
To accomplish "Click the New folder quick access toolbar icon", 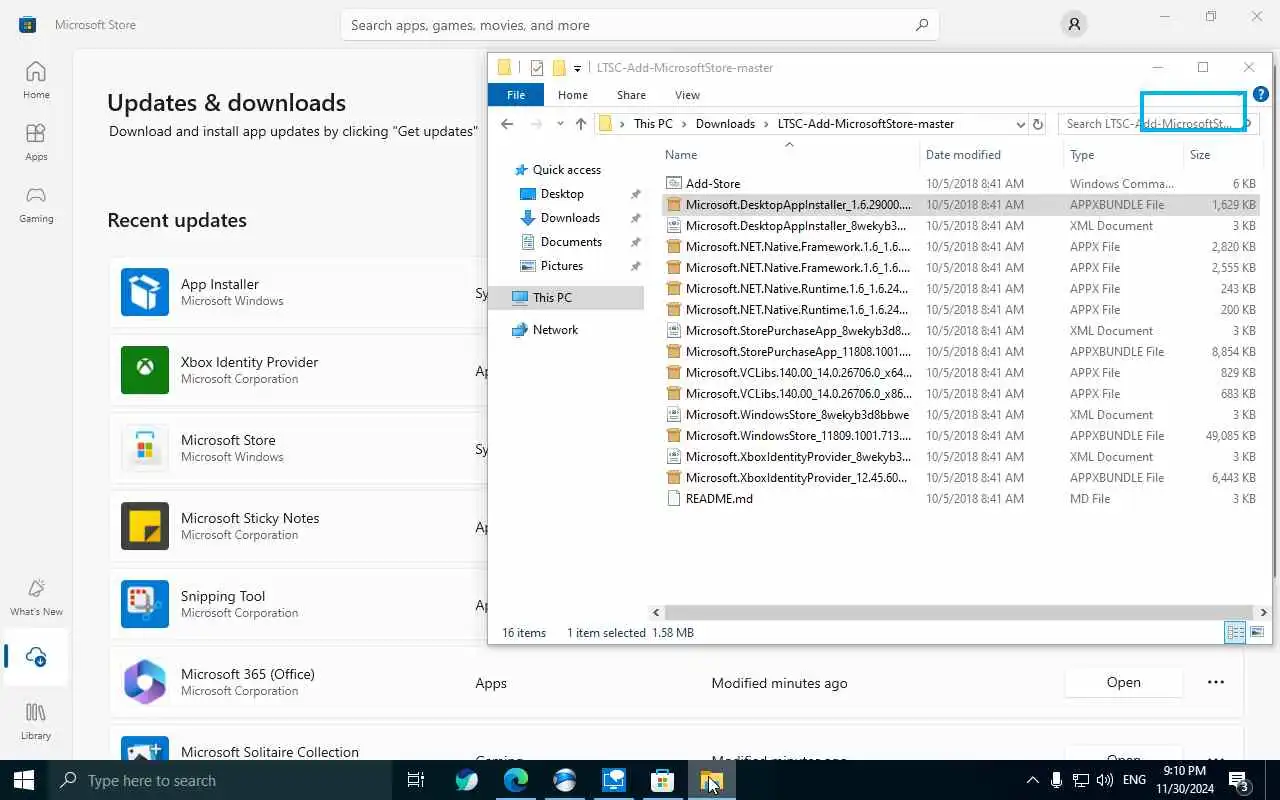I will [x=559, y=68].
